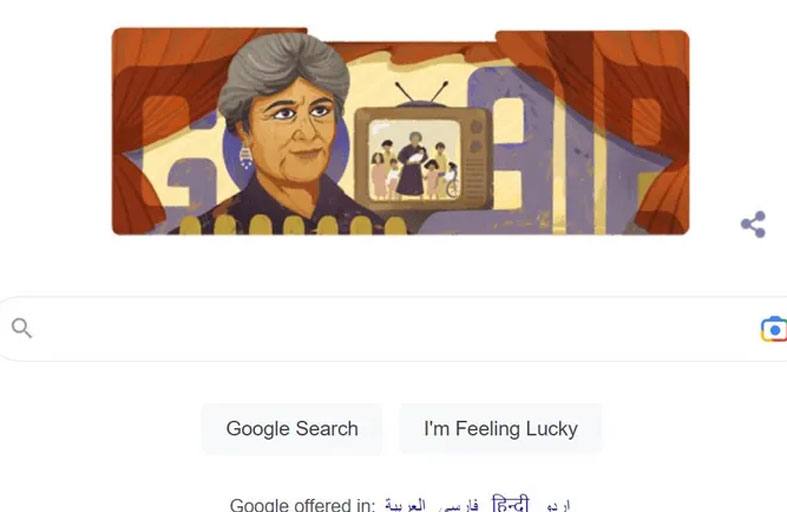This screenshot has height=512, width=787.
Task: Switch Google to Hindi language link
Action: coord(510,503)
